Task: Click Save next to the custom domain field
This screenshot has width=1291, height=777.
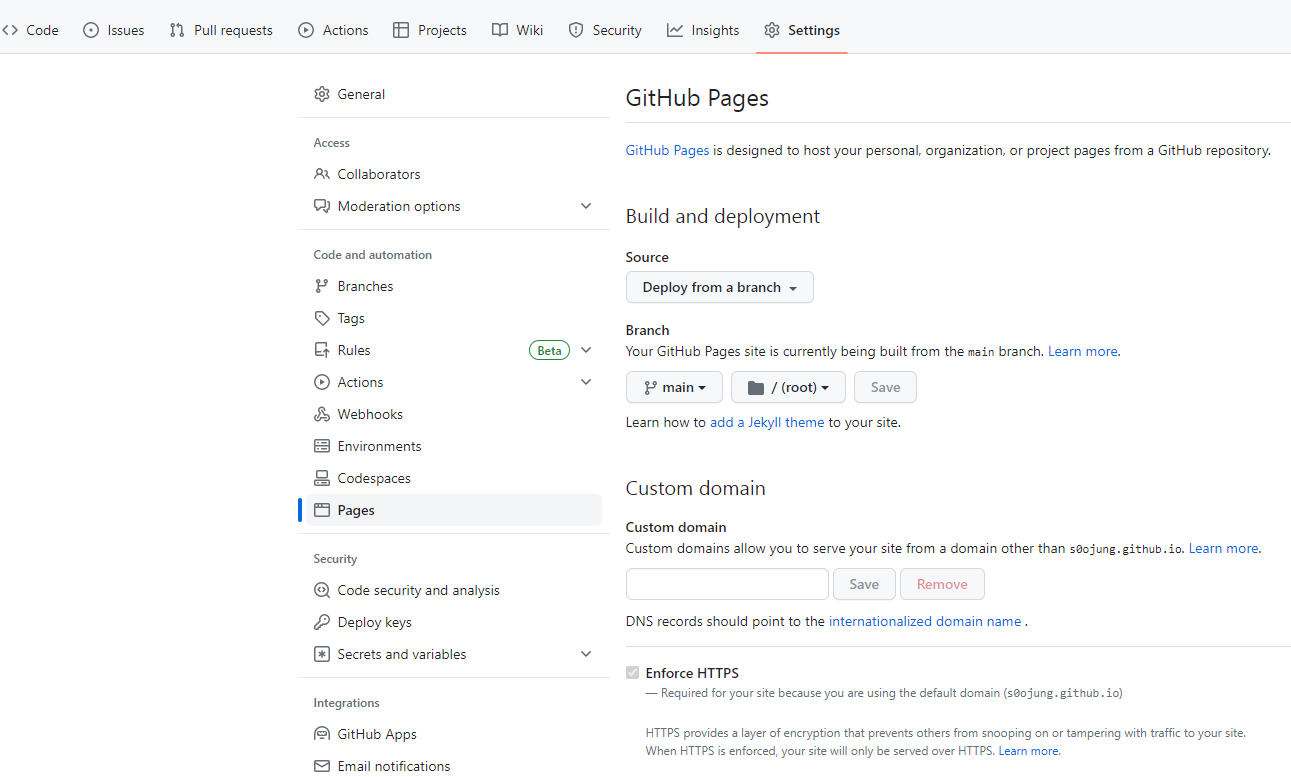Action: (864, 584)
